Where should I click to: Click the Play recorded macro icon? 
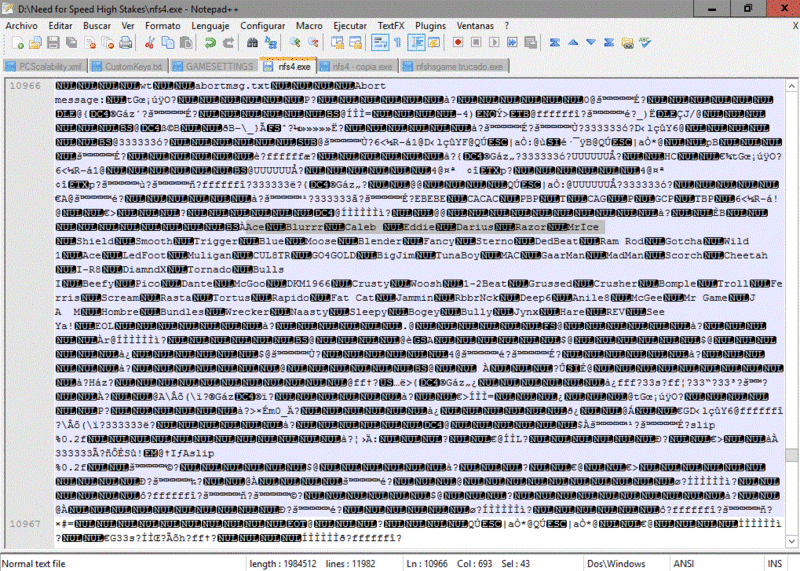click(494, 43)
